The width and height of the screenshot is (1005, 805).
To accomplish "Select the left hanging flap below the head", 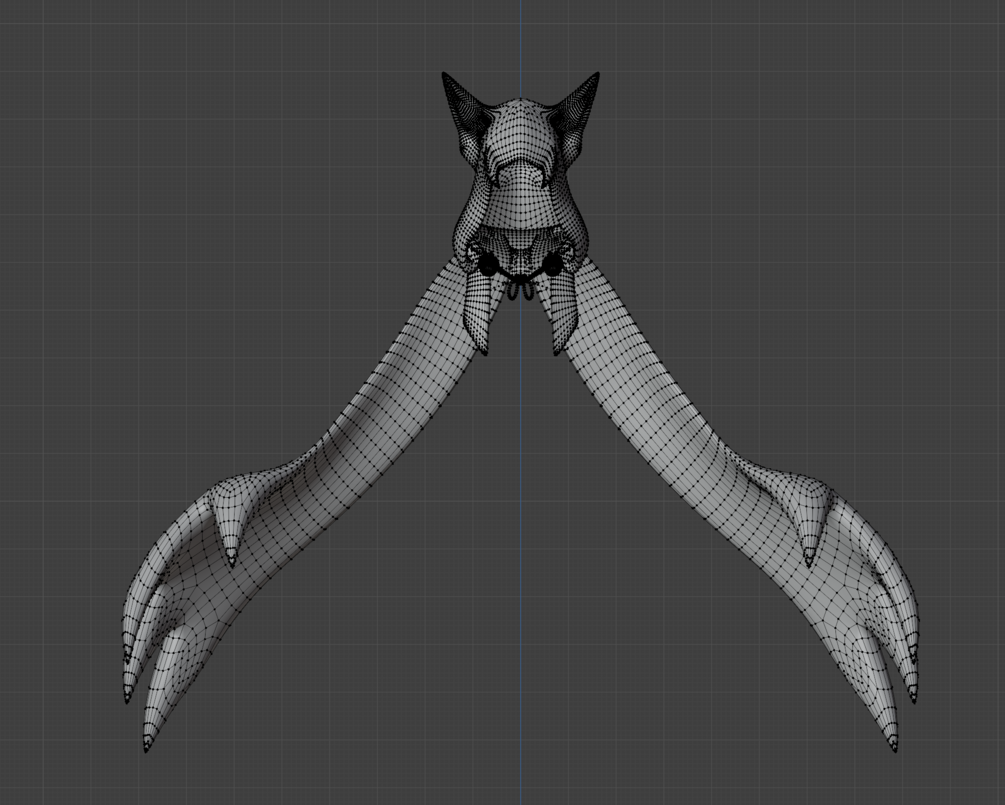I will pos(478,312).
